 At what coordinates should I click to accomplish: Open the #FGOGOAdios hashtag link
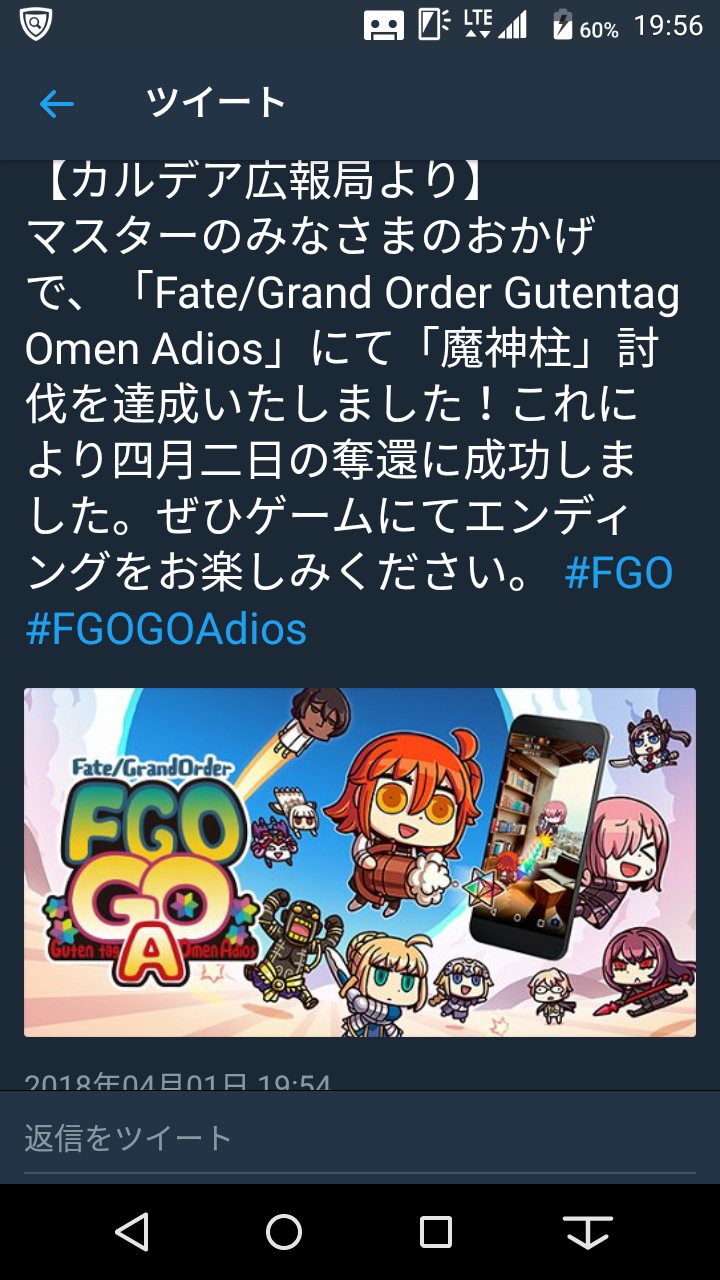166,629
